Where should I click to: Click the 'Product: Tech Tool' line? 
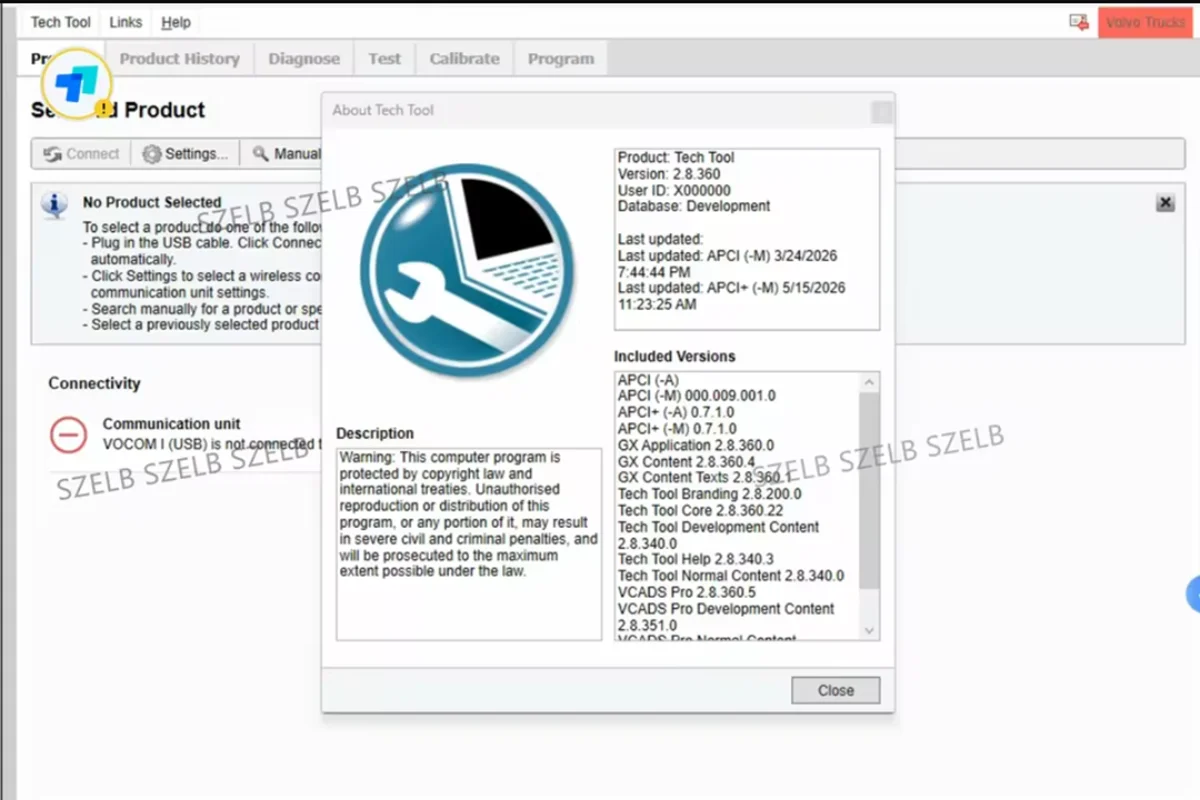676,157
